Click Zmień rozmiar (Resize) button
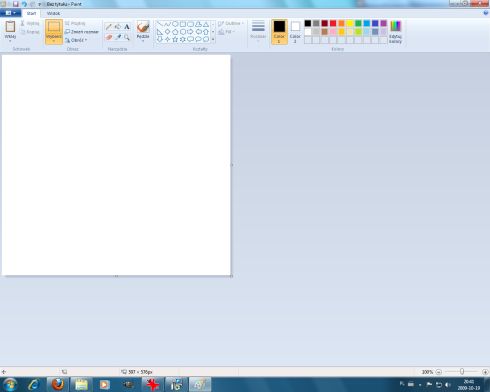Image resolution: width=490 pixels, height=392 pixels. pyautogui.click(x=82, y=32)
